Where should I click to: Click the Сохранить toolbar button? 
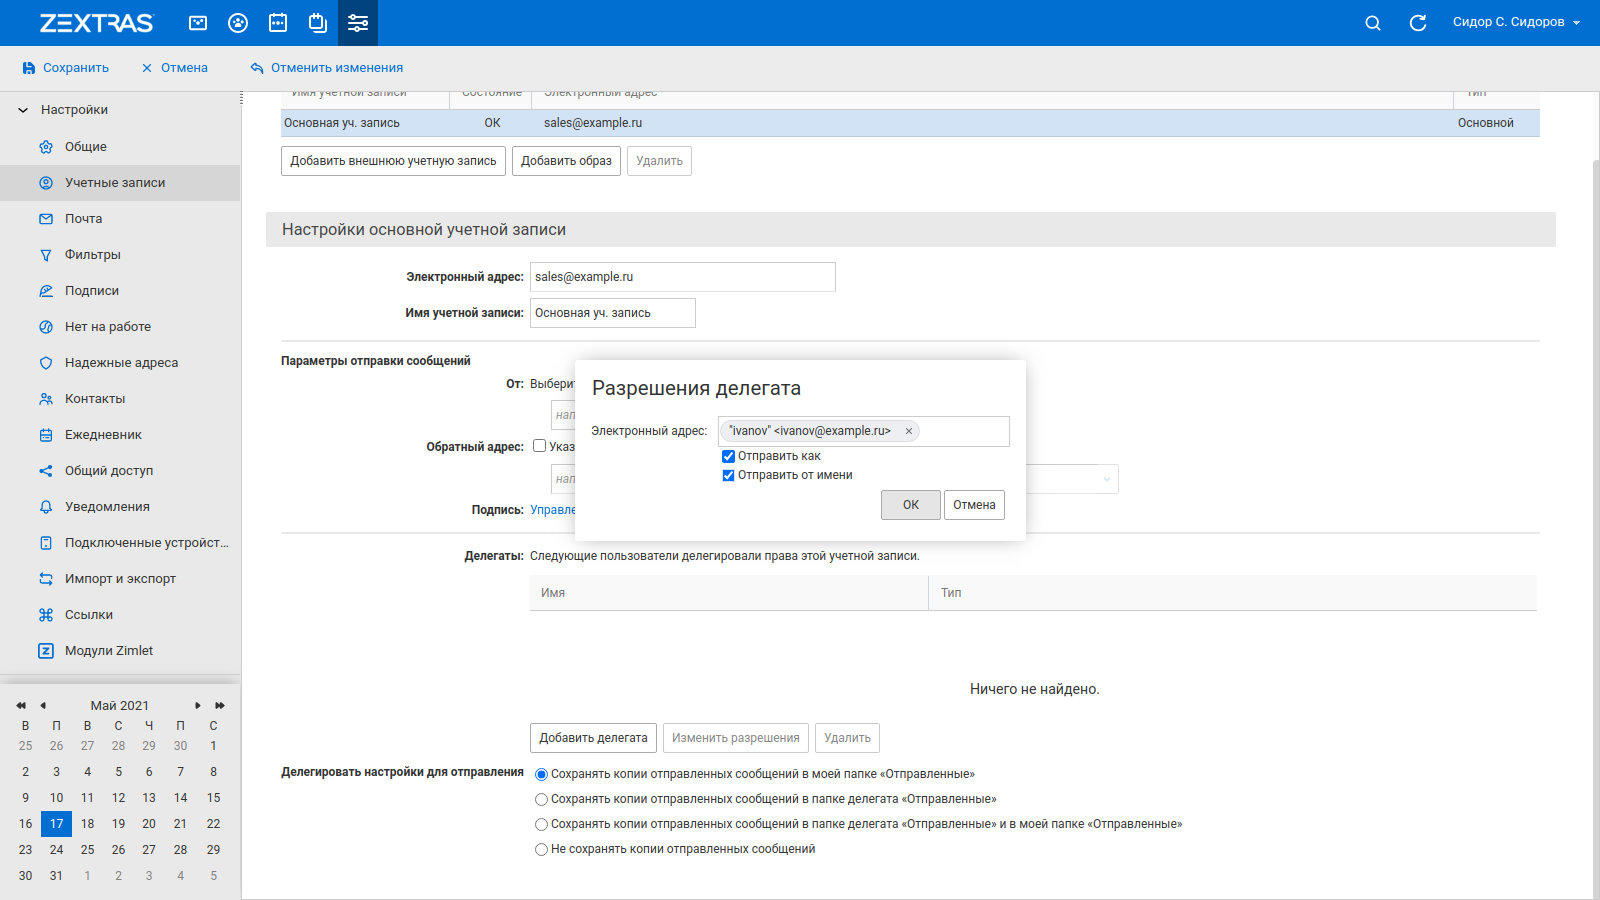[x=66, y=68]
